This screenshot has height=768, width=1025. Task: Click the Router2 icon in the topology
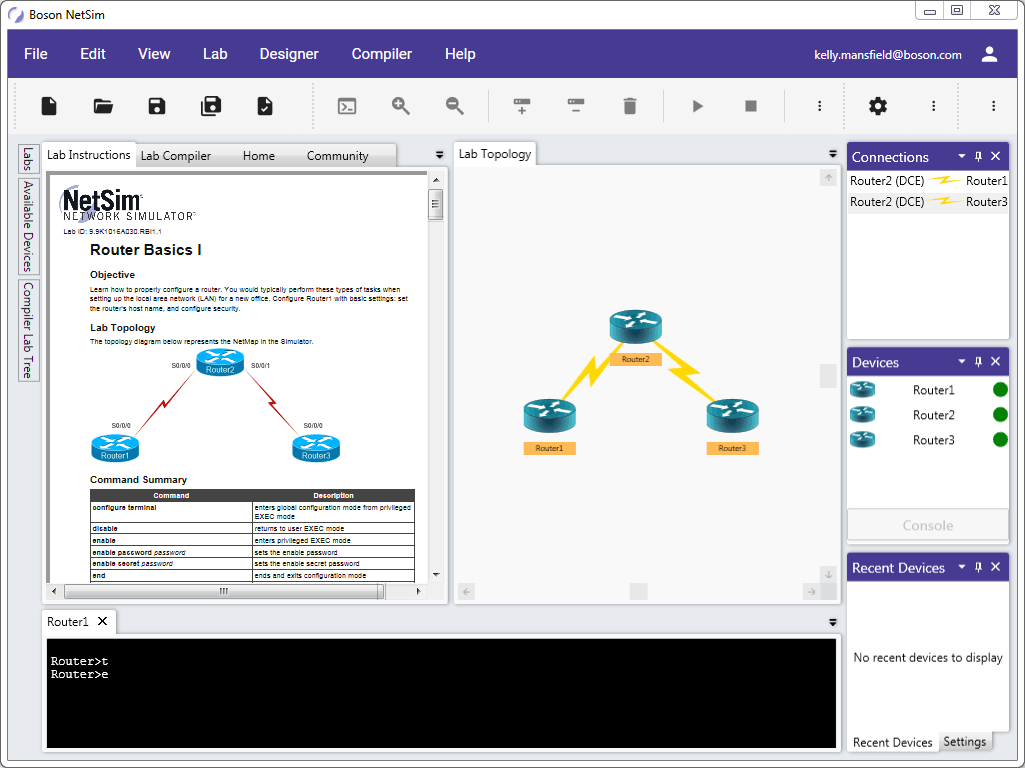[x=635, y=327]
